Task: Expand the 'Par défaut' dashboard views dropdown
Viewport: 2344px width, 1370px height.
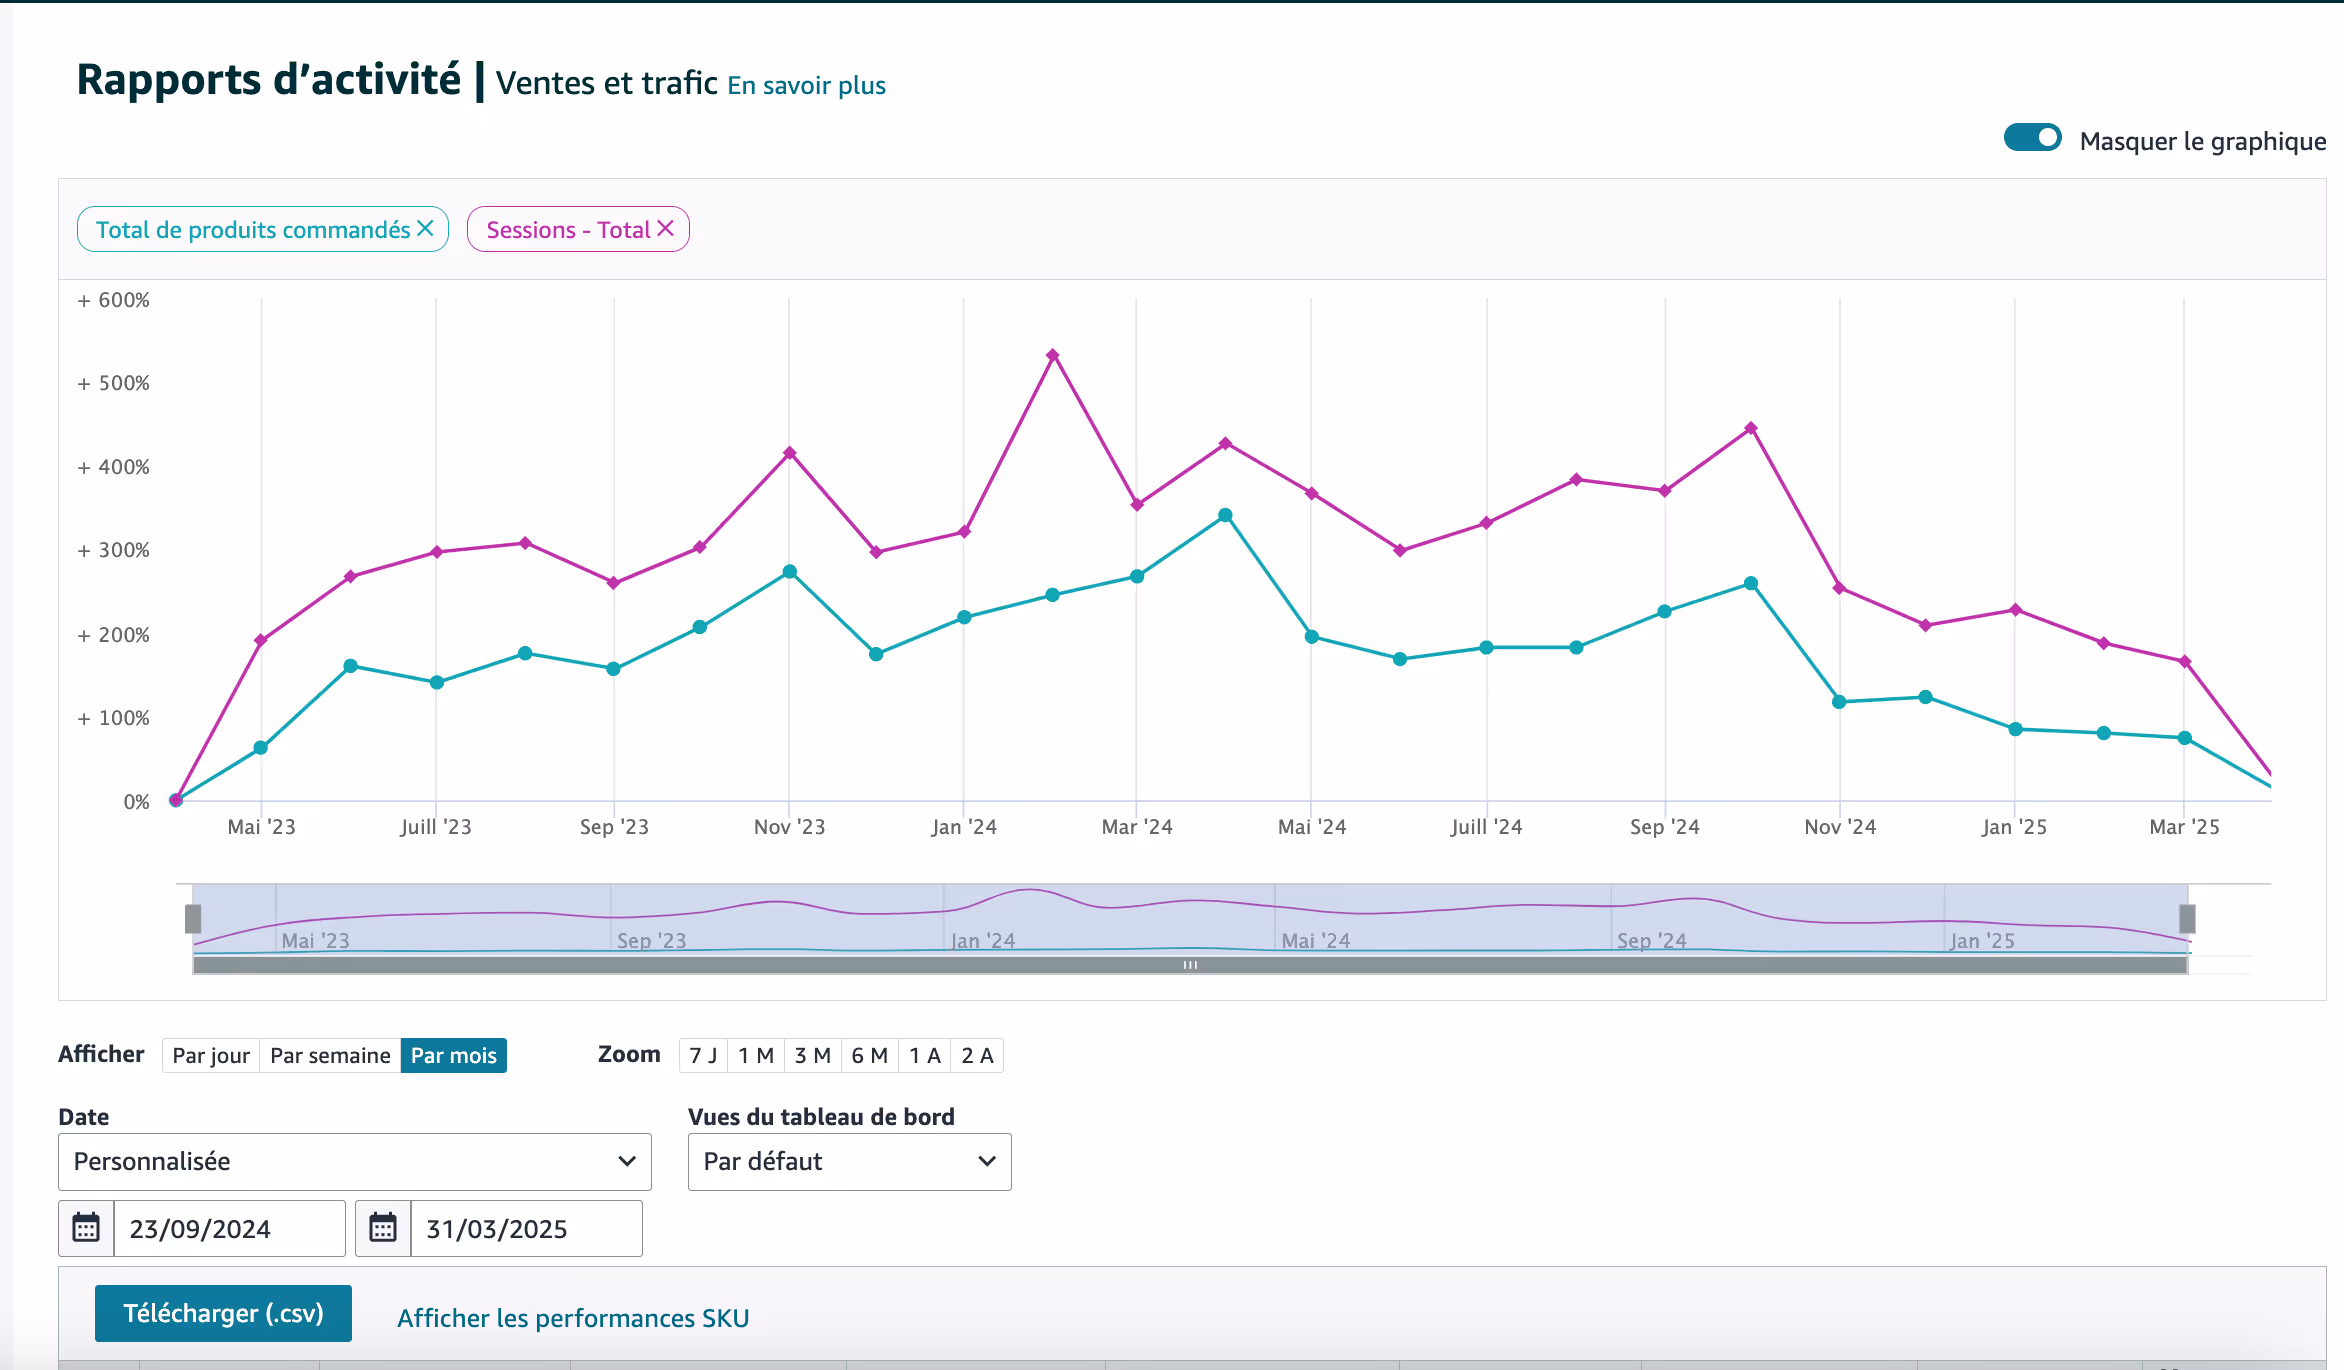Action: click(x=849, y=1161)
